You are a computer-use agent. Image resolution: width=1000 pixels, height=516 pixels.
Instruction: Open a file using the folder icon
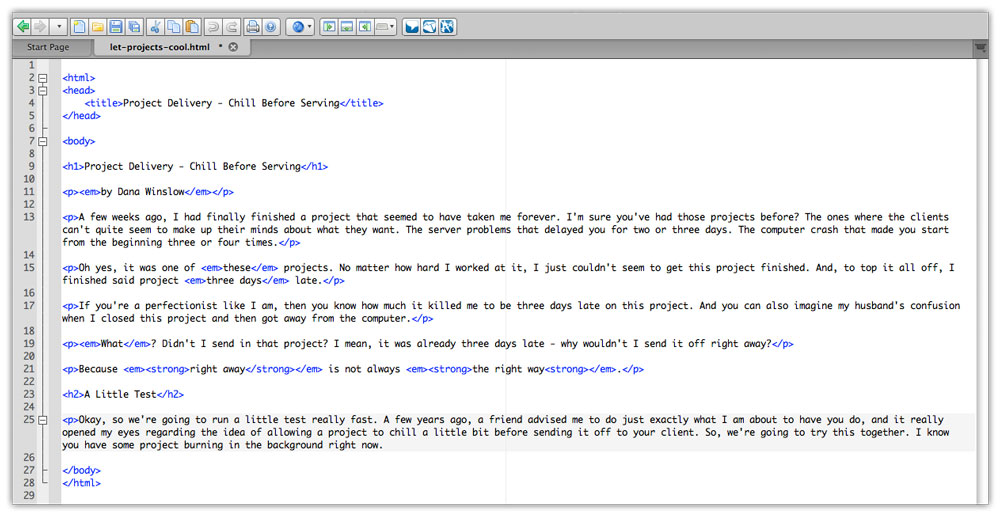(98, 26)
